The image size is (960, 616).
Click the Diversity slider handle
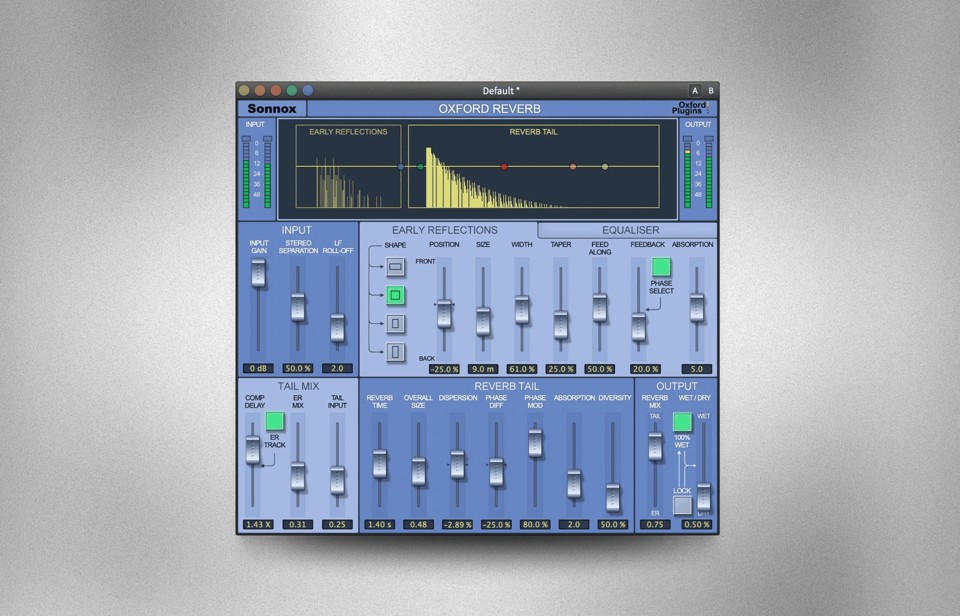click(613, 497)
